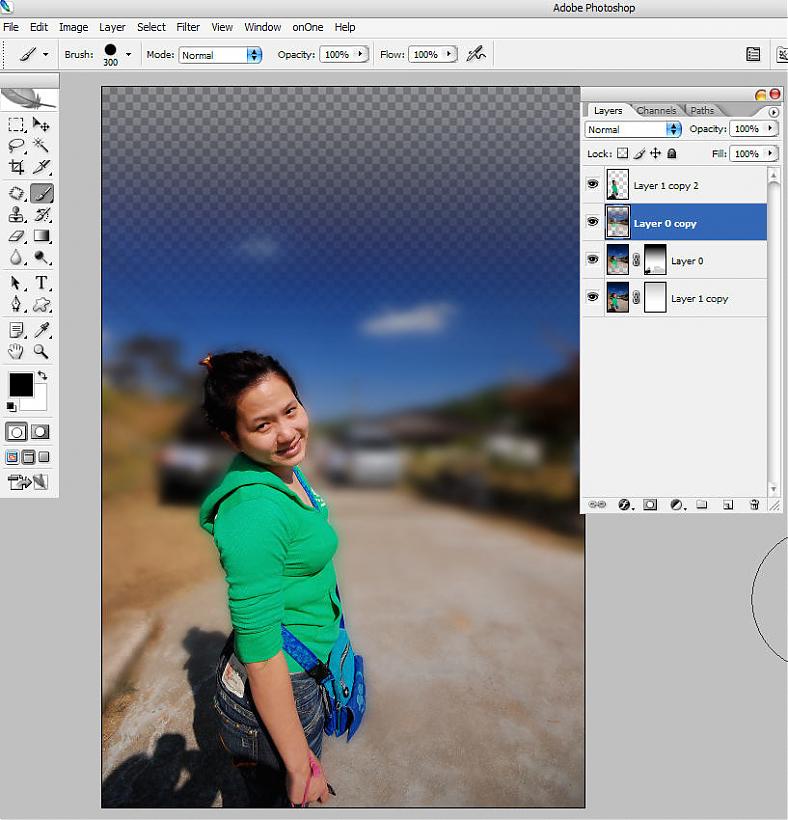
Task: Toggle Lock transparent pixels
Action: [622, 153]
